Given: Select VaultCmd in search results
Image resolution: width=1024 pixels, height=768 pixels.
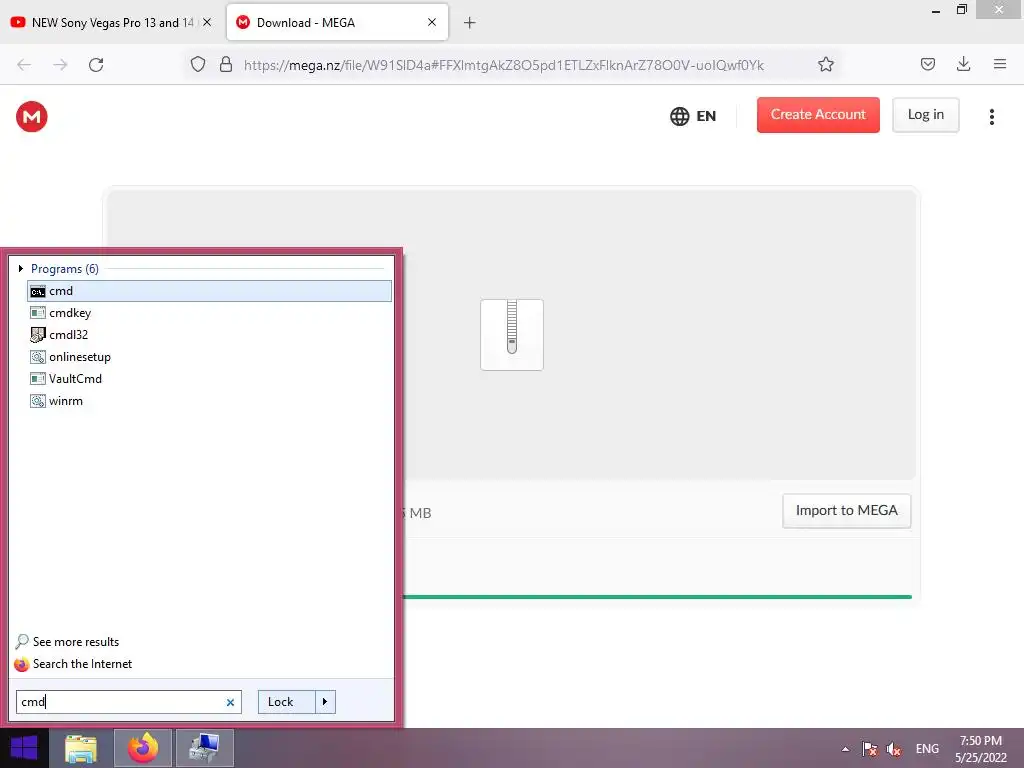Looking at the screenshot, I should pos(209,379).
